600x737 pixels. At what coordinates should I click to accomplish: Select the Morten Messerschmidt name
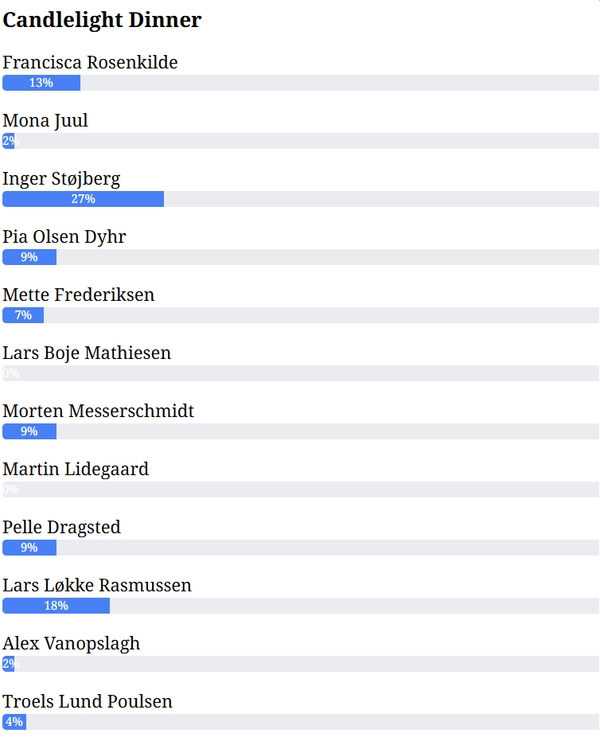click(x=98, y=411)
